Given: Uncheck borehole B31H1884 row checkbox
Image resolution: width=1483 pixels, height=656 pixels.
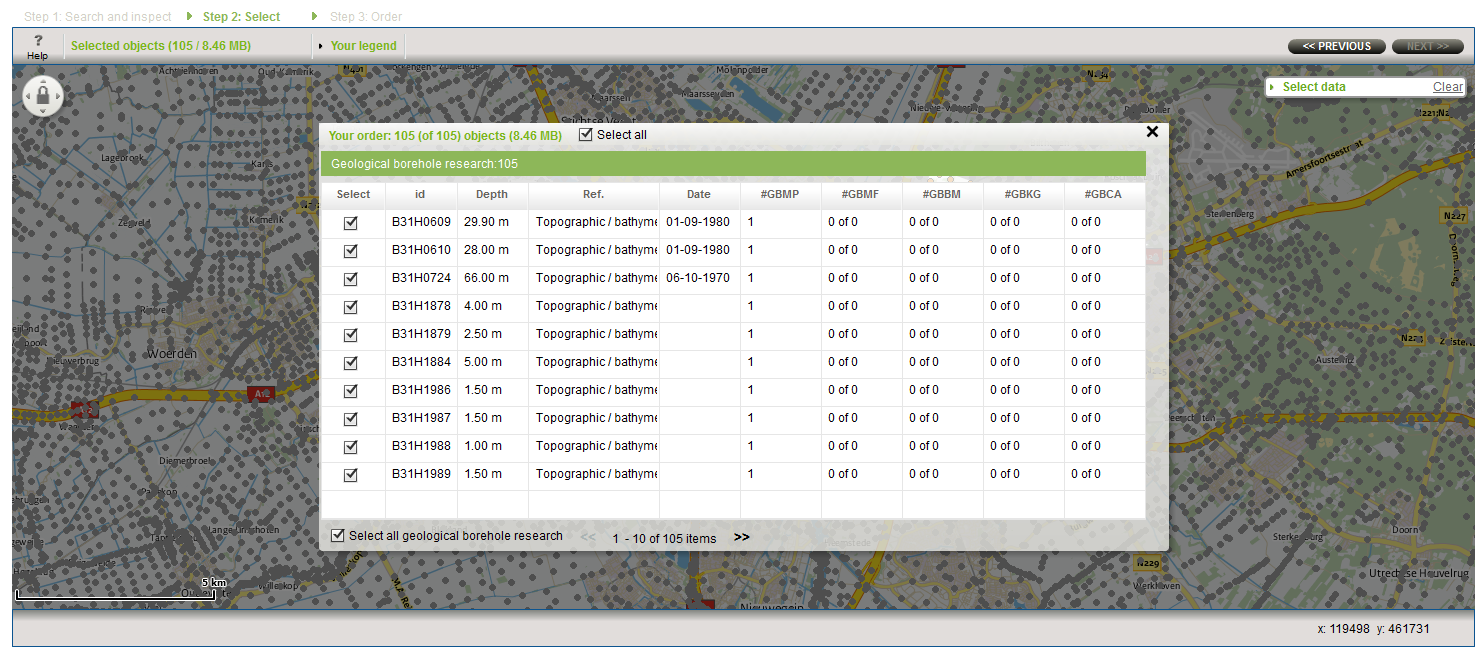Looking at the screenshot, I should (x=351, y=363).
